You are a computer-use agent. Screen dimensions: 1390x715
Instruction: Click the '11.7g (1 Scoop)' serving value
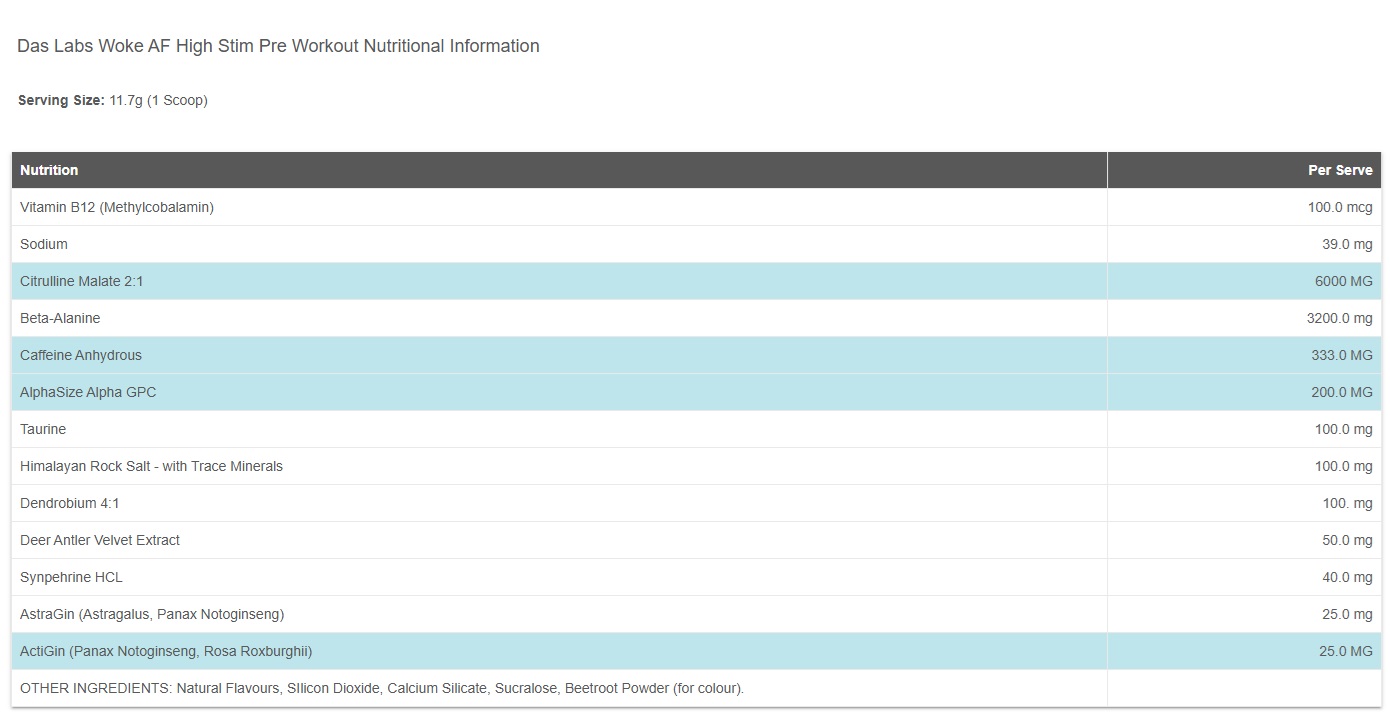[x=159, y=100]
